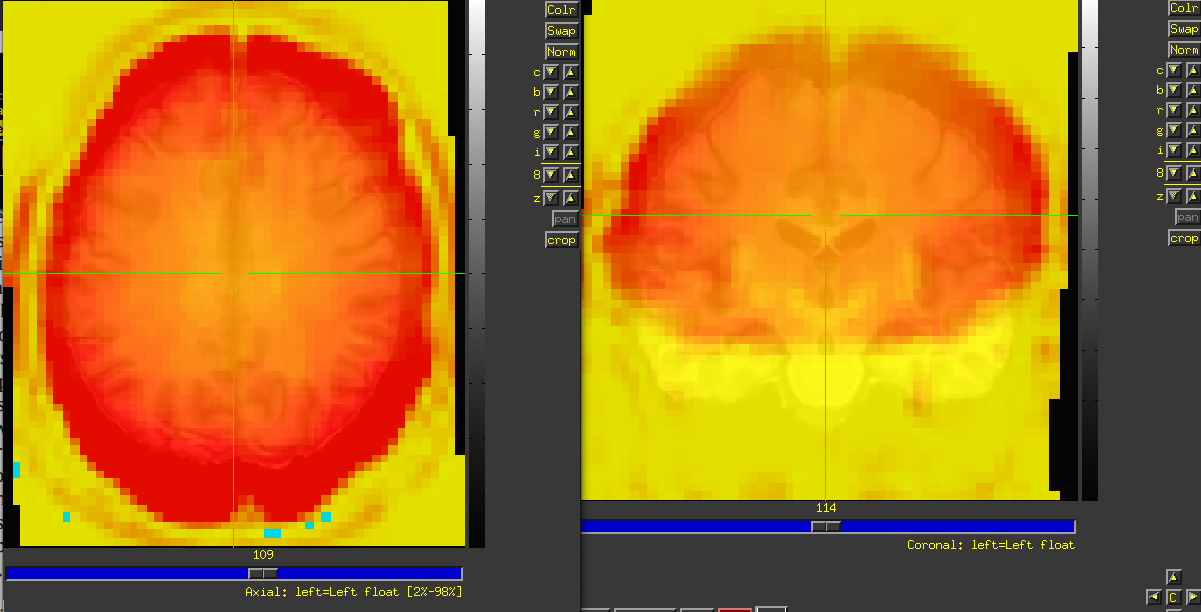Click crop button in coronal viewer
1201x612 pixels.
pos(1184,238)
